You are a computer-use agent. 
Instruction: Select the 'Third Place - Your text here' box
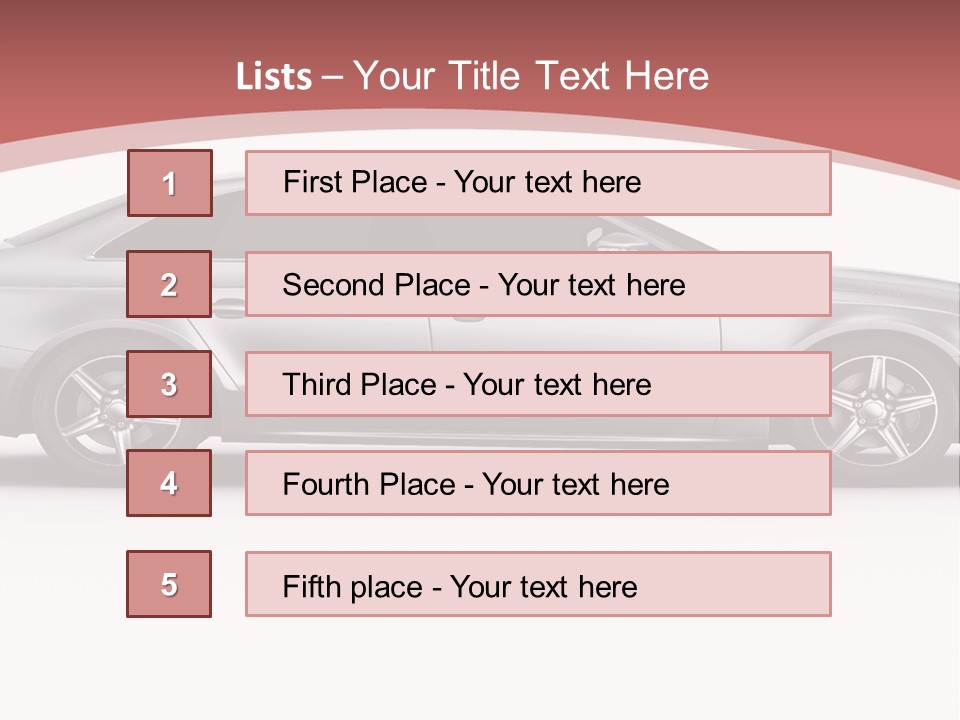538,384
